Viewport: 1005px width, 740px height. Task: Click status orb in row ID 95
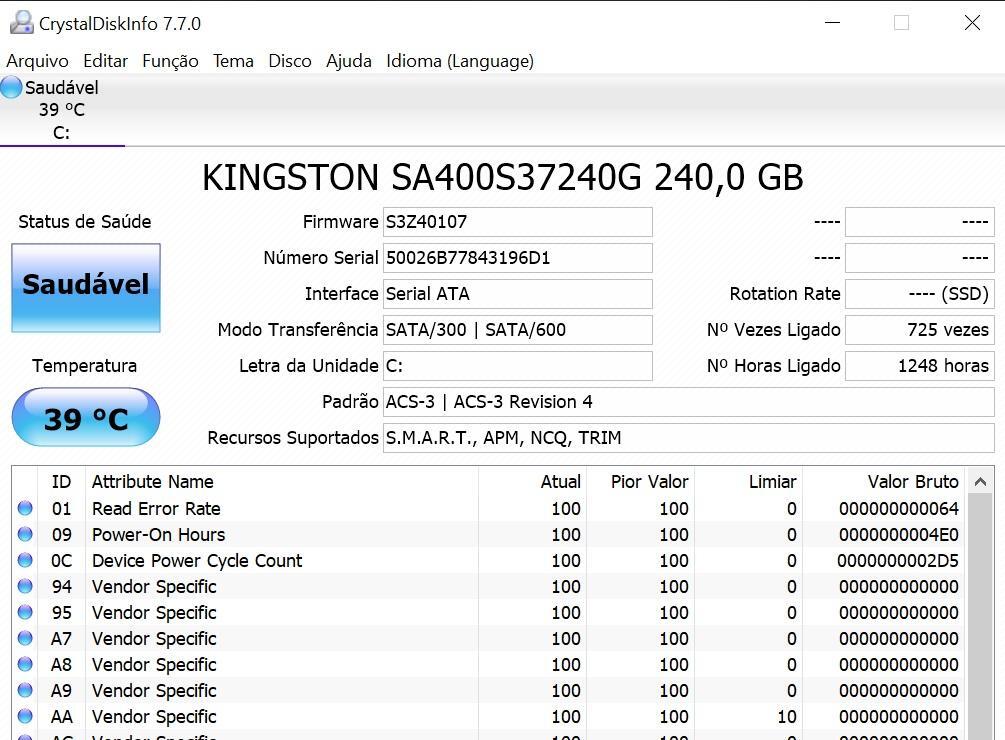click(x=25, y=613)
